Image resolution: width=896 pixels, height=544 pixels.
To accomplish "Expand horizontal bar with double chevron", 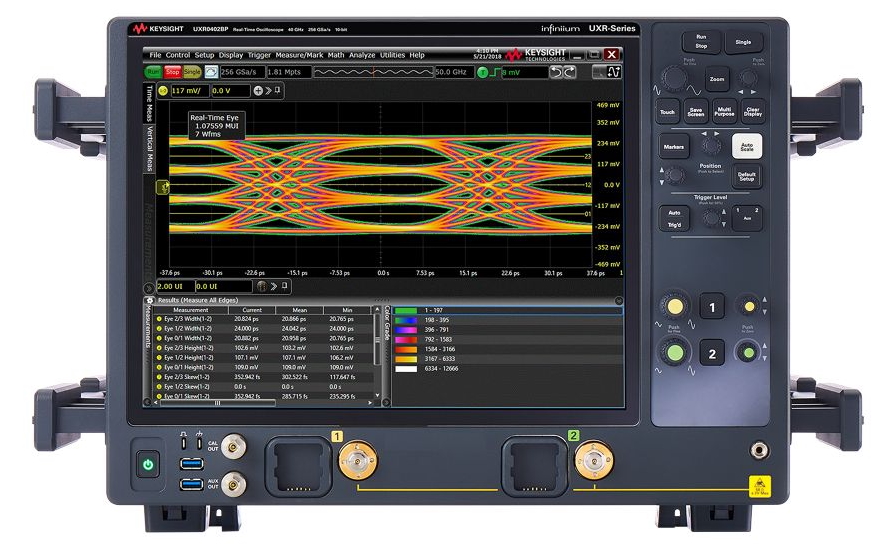I will click(x=274, y=286).
